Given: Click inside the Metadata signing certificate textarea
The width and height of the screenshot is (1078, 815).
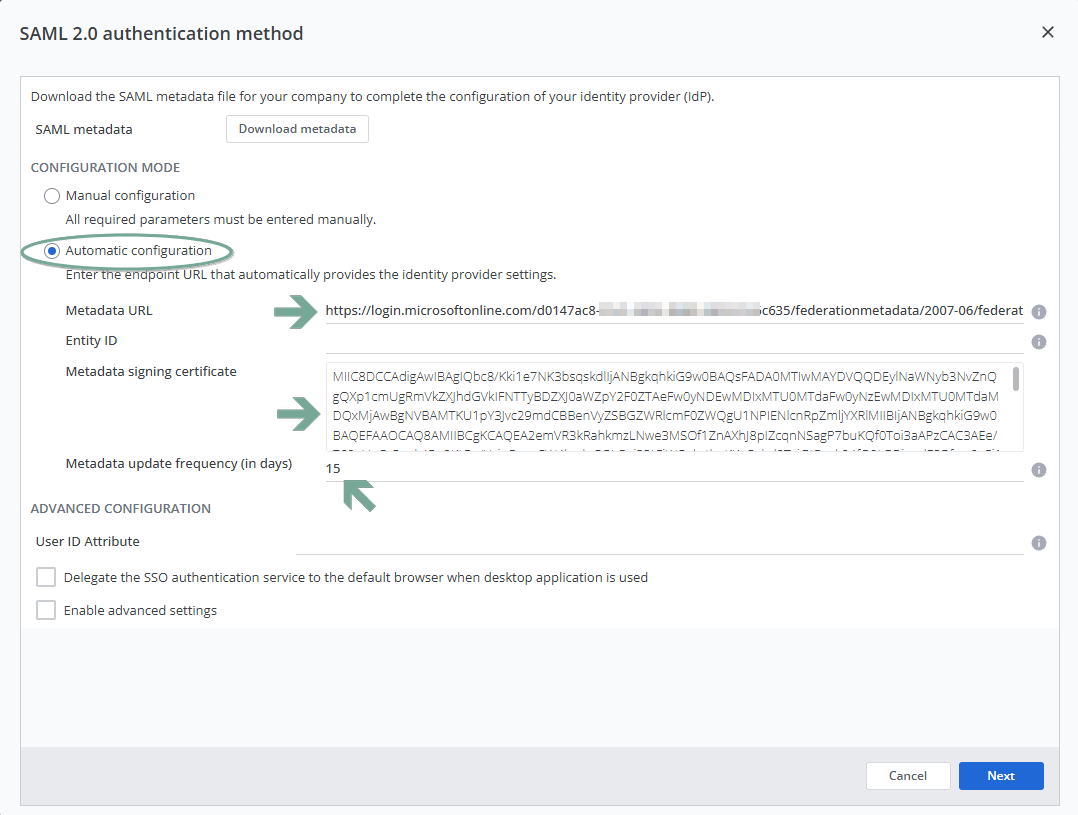Looking at the screenshot, I should tap(664, 407).
